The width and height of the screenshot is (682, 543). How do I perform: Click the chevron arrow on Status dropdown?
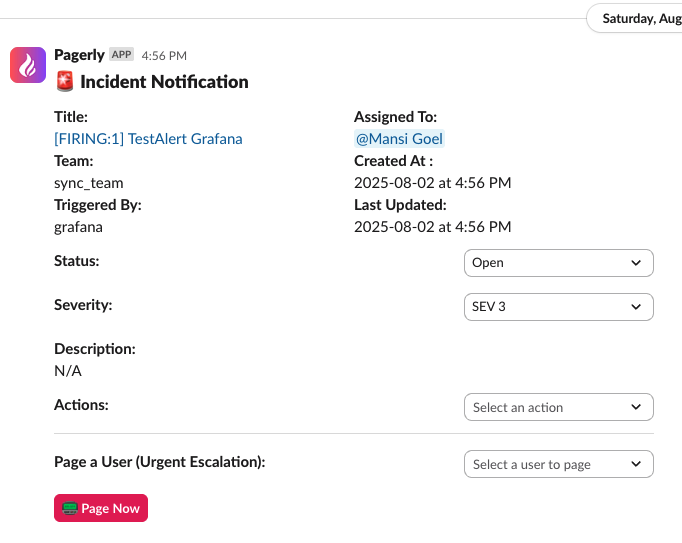[636, 263]
